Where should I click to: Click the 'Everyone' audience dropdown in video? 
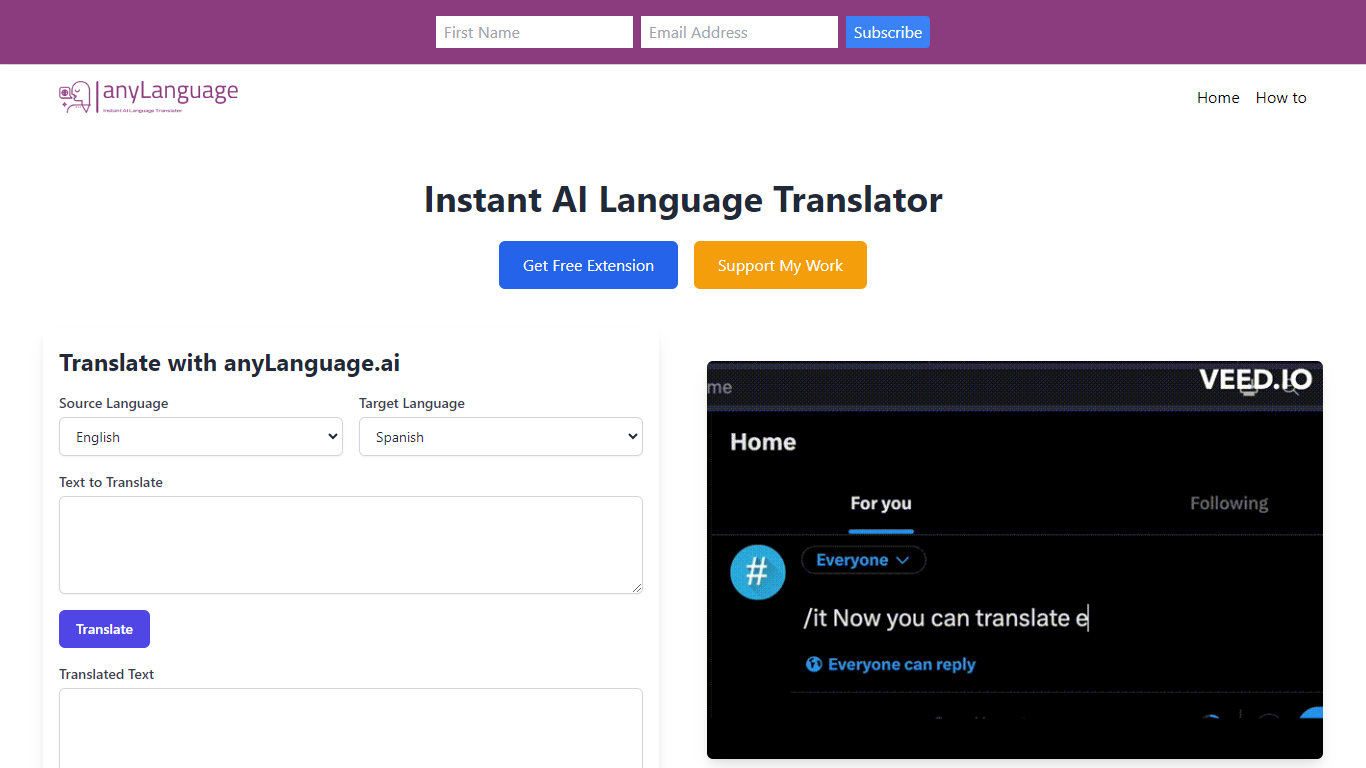point(864,560)
